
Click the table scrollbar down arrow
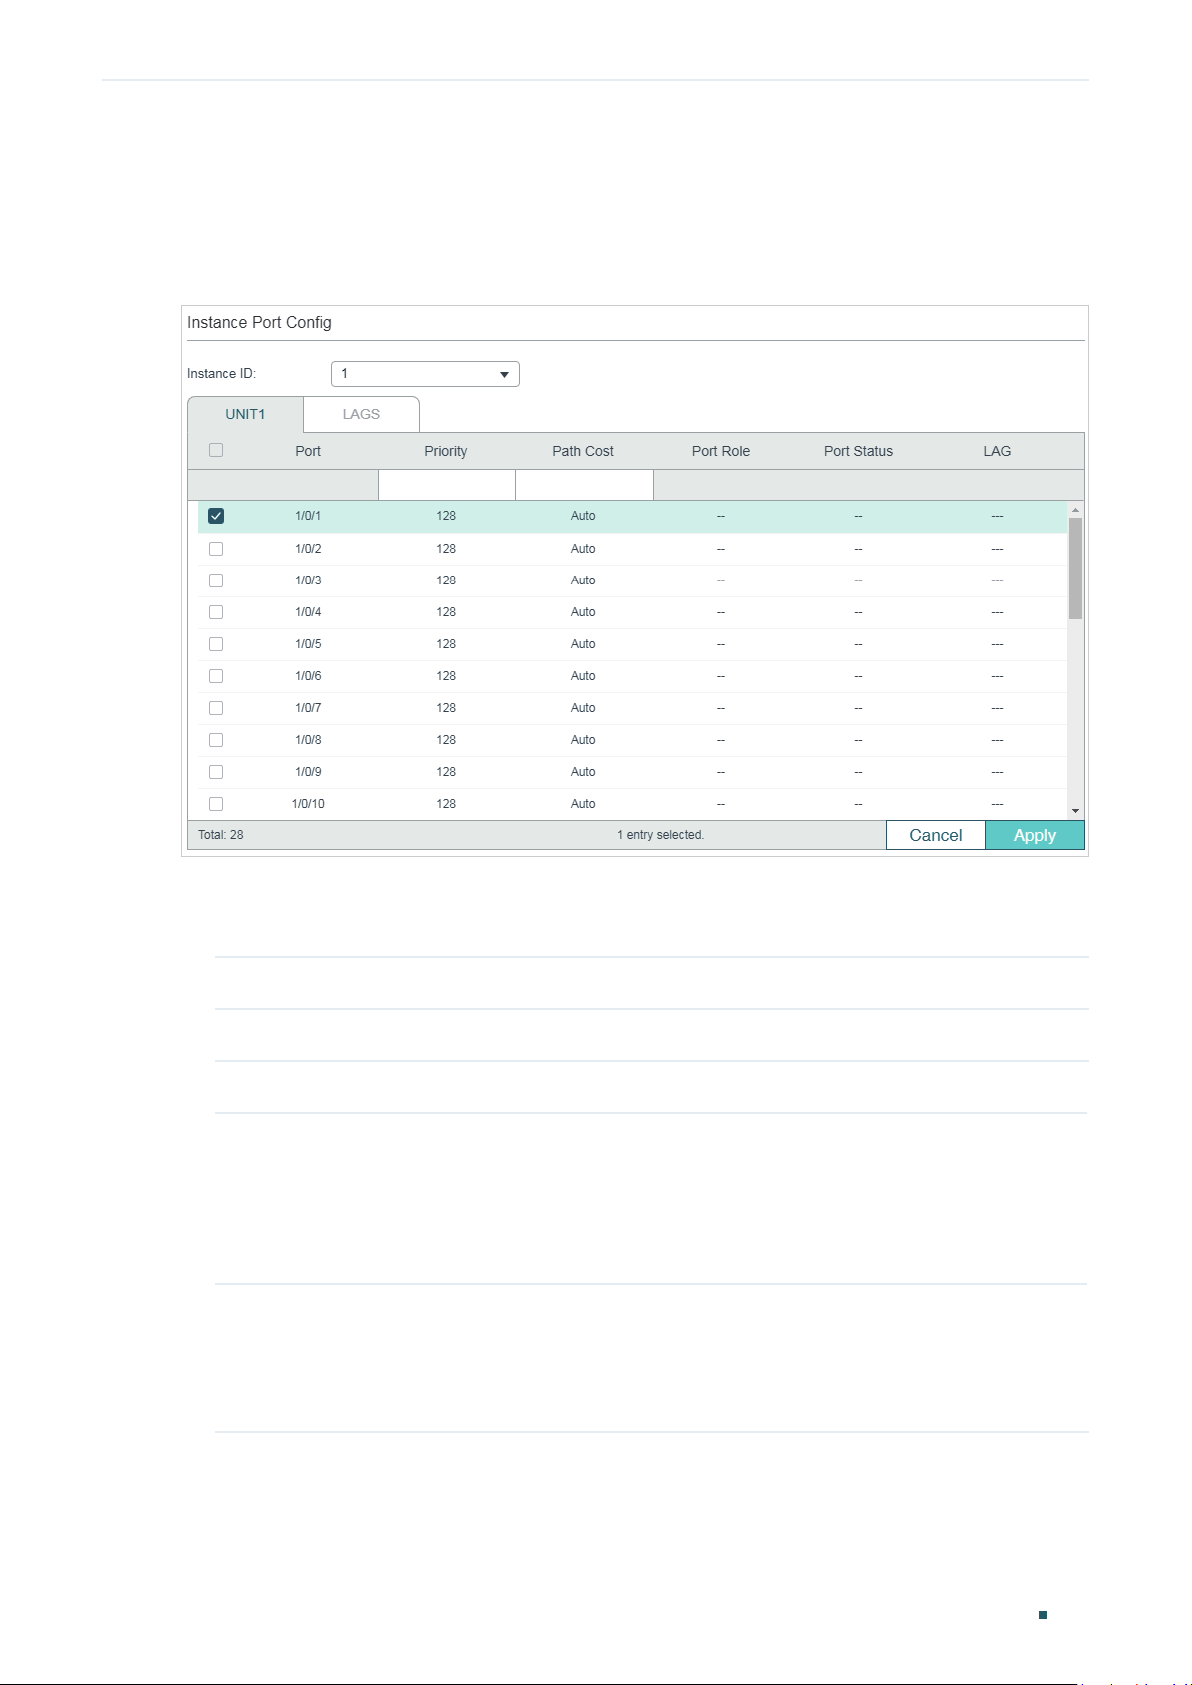[x=1075, y=811]
